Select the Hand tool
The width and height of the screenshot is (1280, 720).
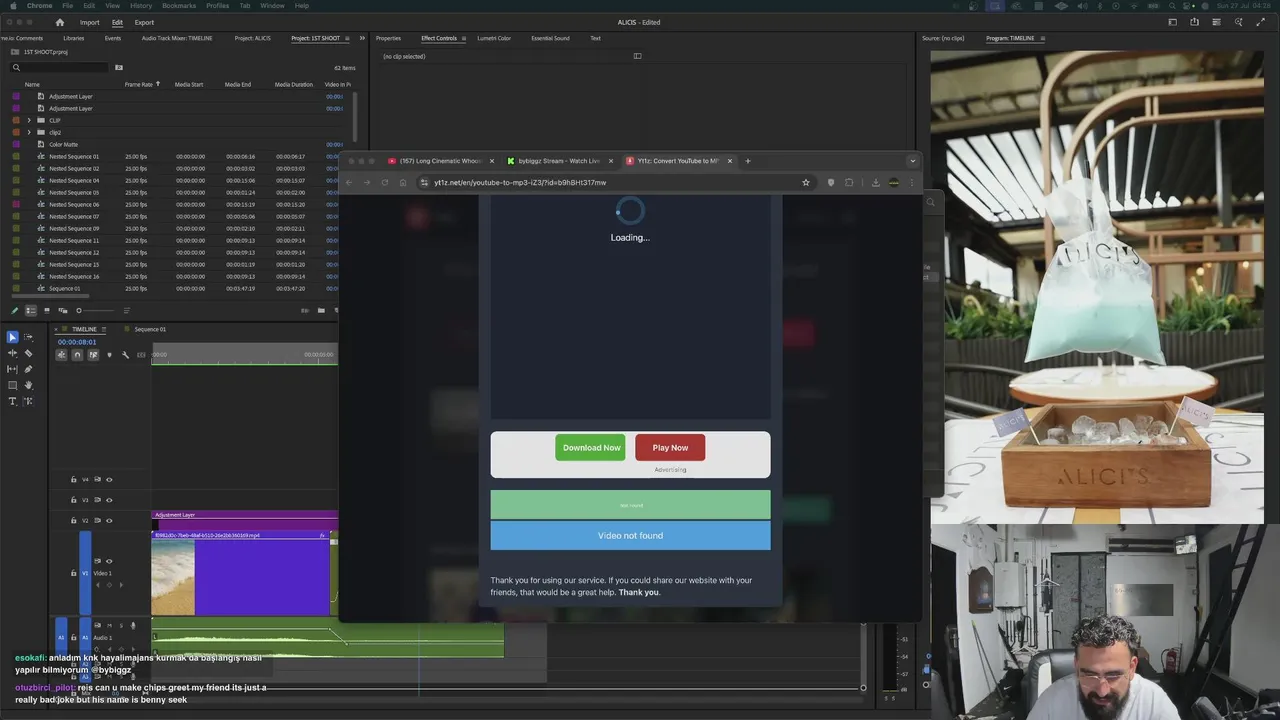[28, 385]
